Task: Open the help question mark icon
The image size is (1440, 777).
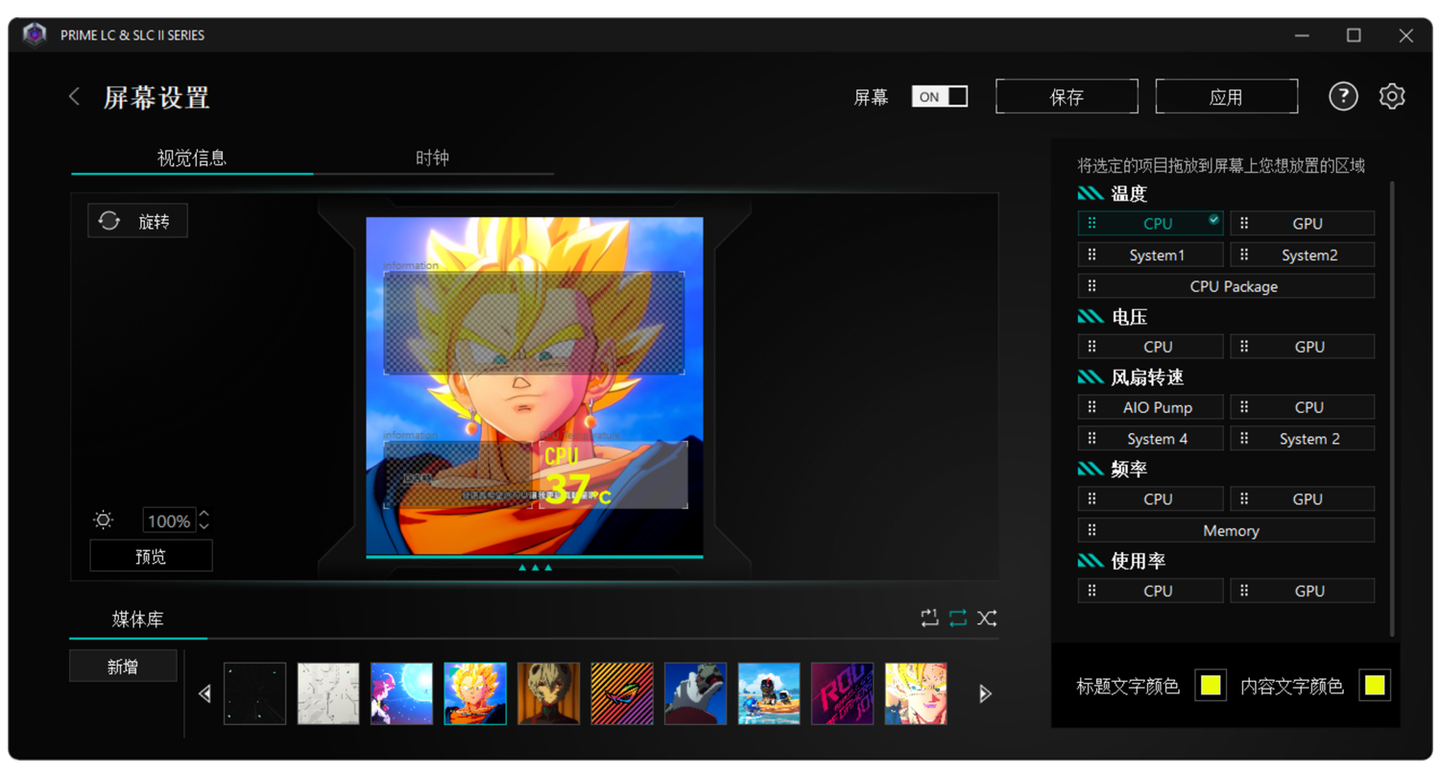Action: [x=1343, y=97]
